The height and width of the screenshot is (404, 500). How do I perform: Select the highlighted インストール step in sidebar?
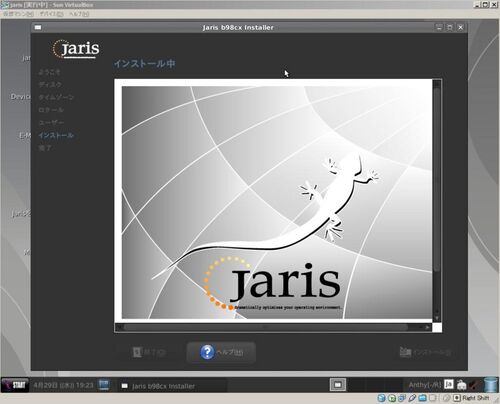[56, 135]
